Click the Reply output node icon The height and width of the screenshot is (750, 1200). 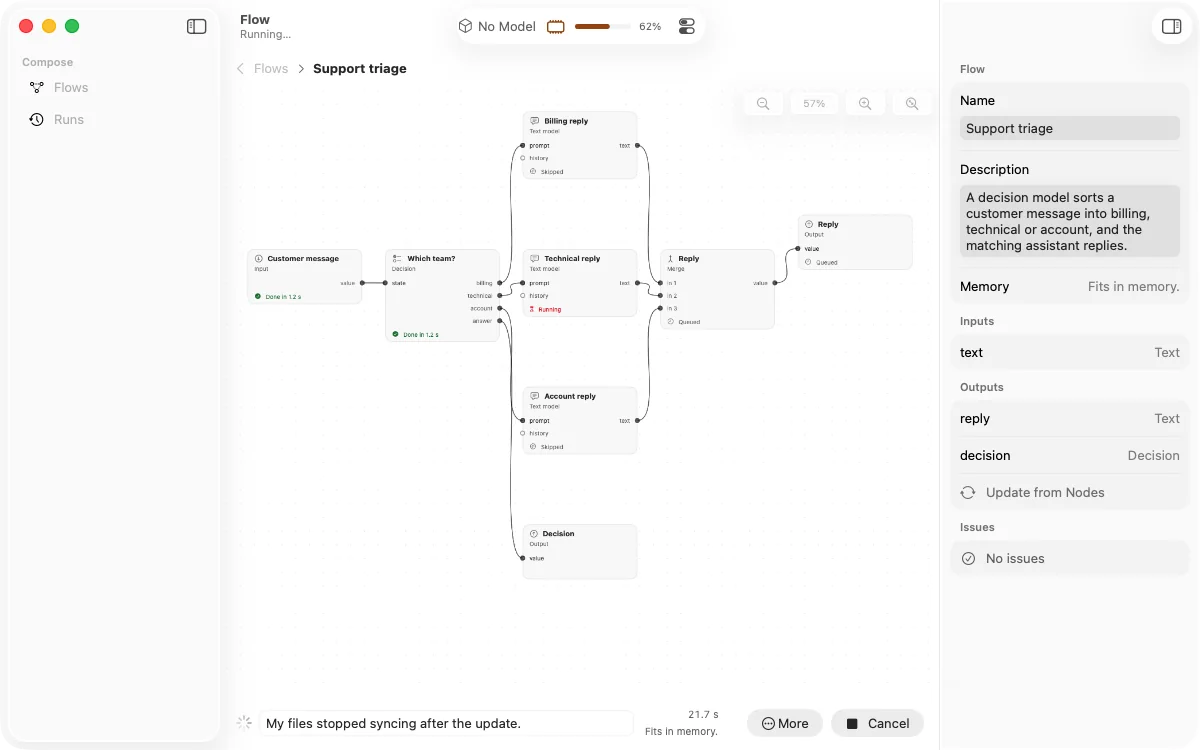tap(809, 225)
